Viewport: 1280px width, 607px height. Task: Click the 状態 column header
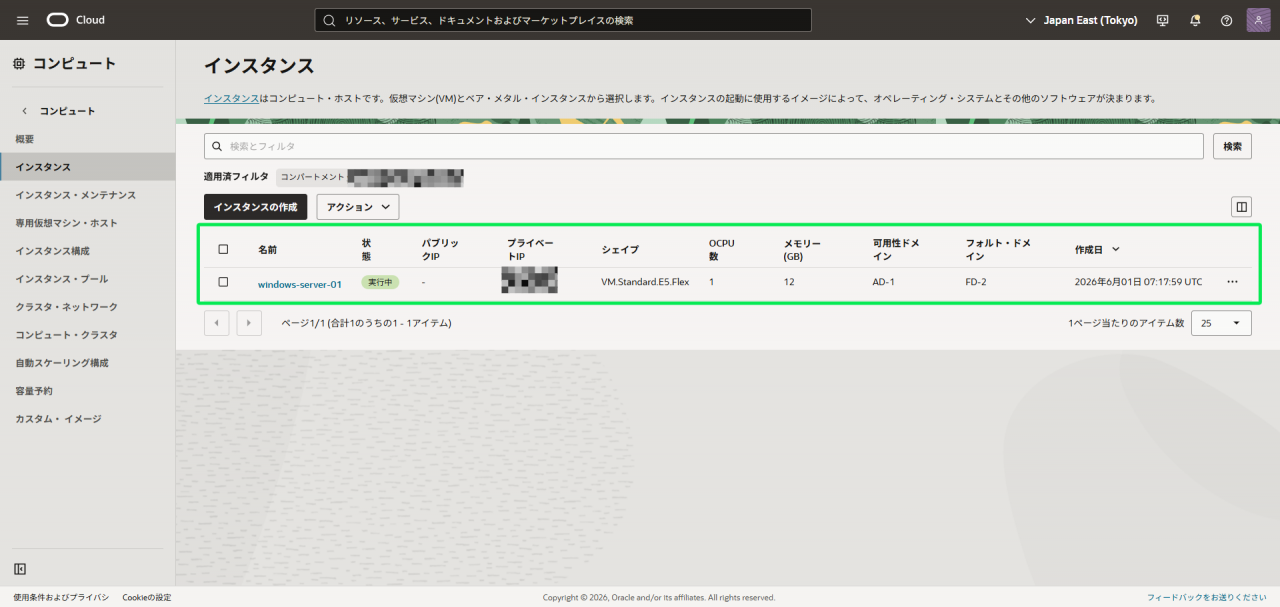[366, 249]
